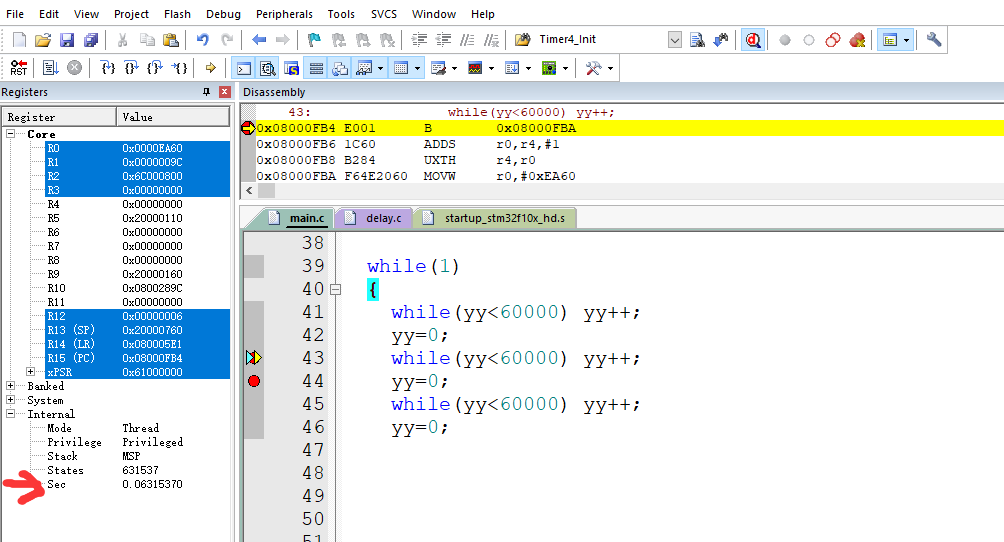Image resolution: width=1004 pixels, height=542 pixels.
Task: Undo the last edit
Action: (202, 40)
